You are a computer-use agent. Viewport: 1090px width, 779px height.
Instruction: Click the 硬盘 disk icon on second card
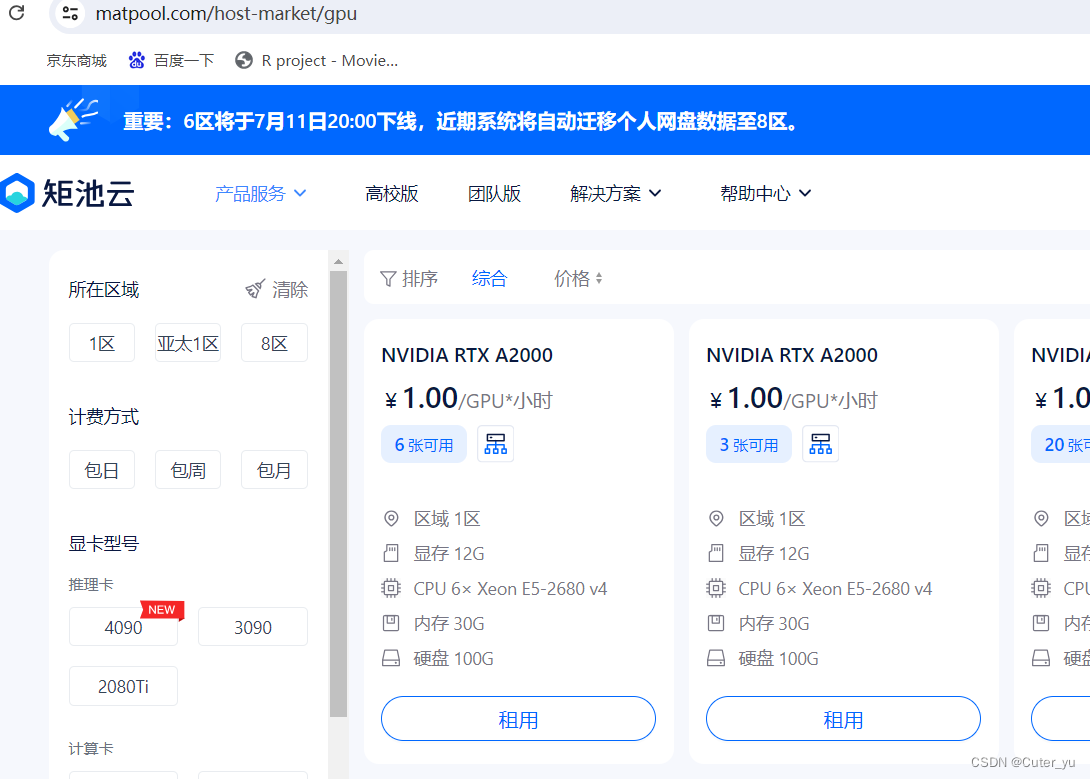tap(716, 657)
